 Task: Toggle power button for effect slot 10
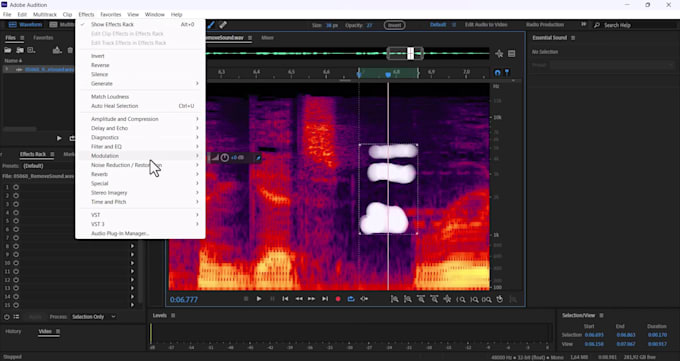16,263
